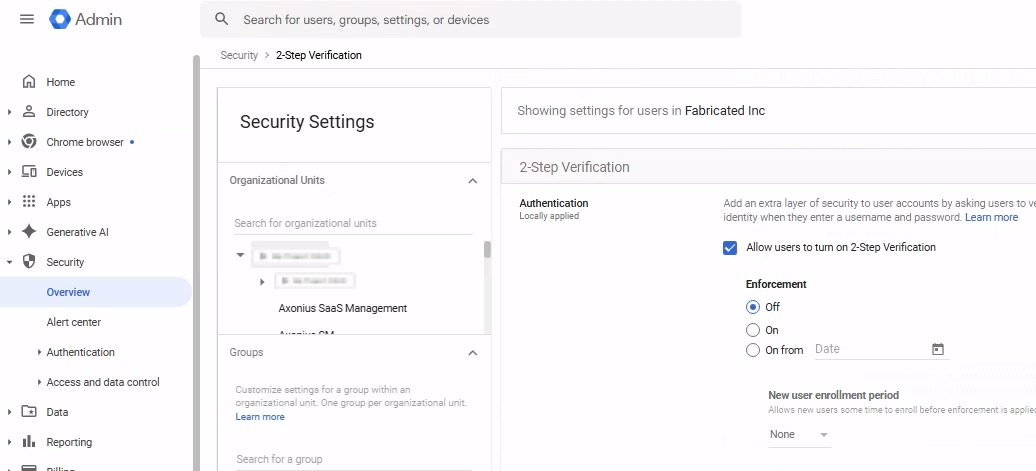Click the global search field
This screenshot has width=1036, height=471.
tap(471, 19)
